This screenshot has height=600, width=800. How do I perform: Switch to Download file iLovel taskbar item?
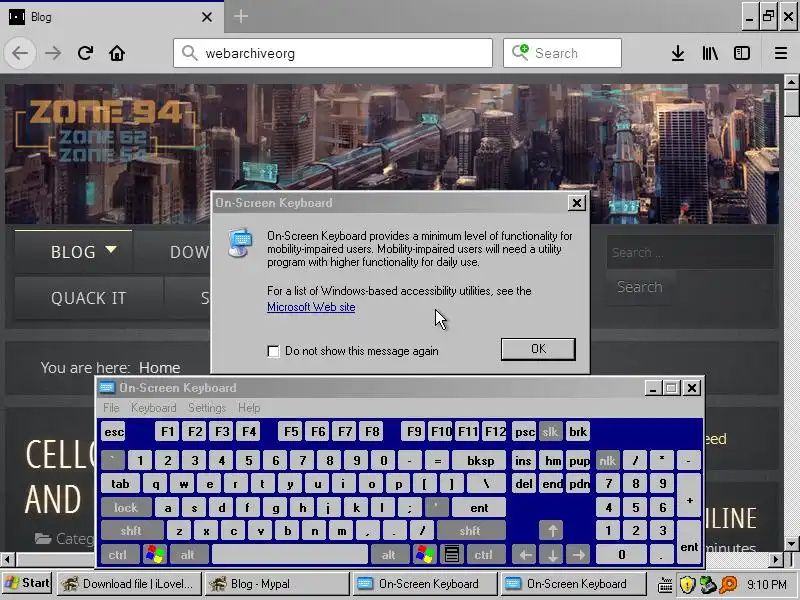click(x=129, y=583)
